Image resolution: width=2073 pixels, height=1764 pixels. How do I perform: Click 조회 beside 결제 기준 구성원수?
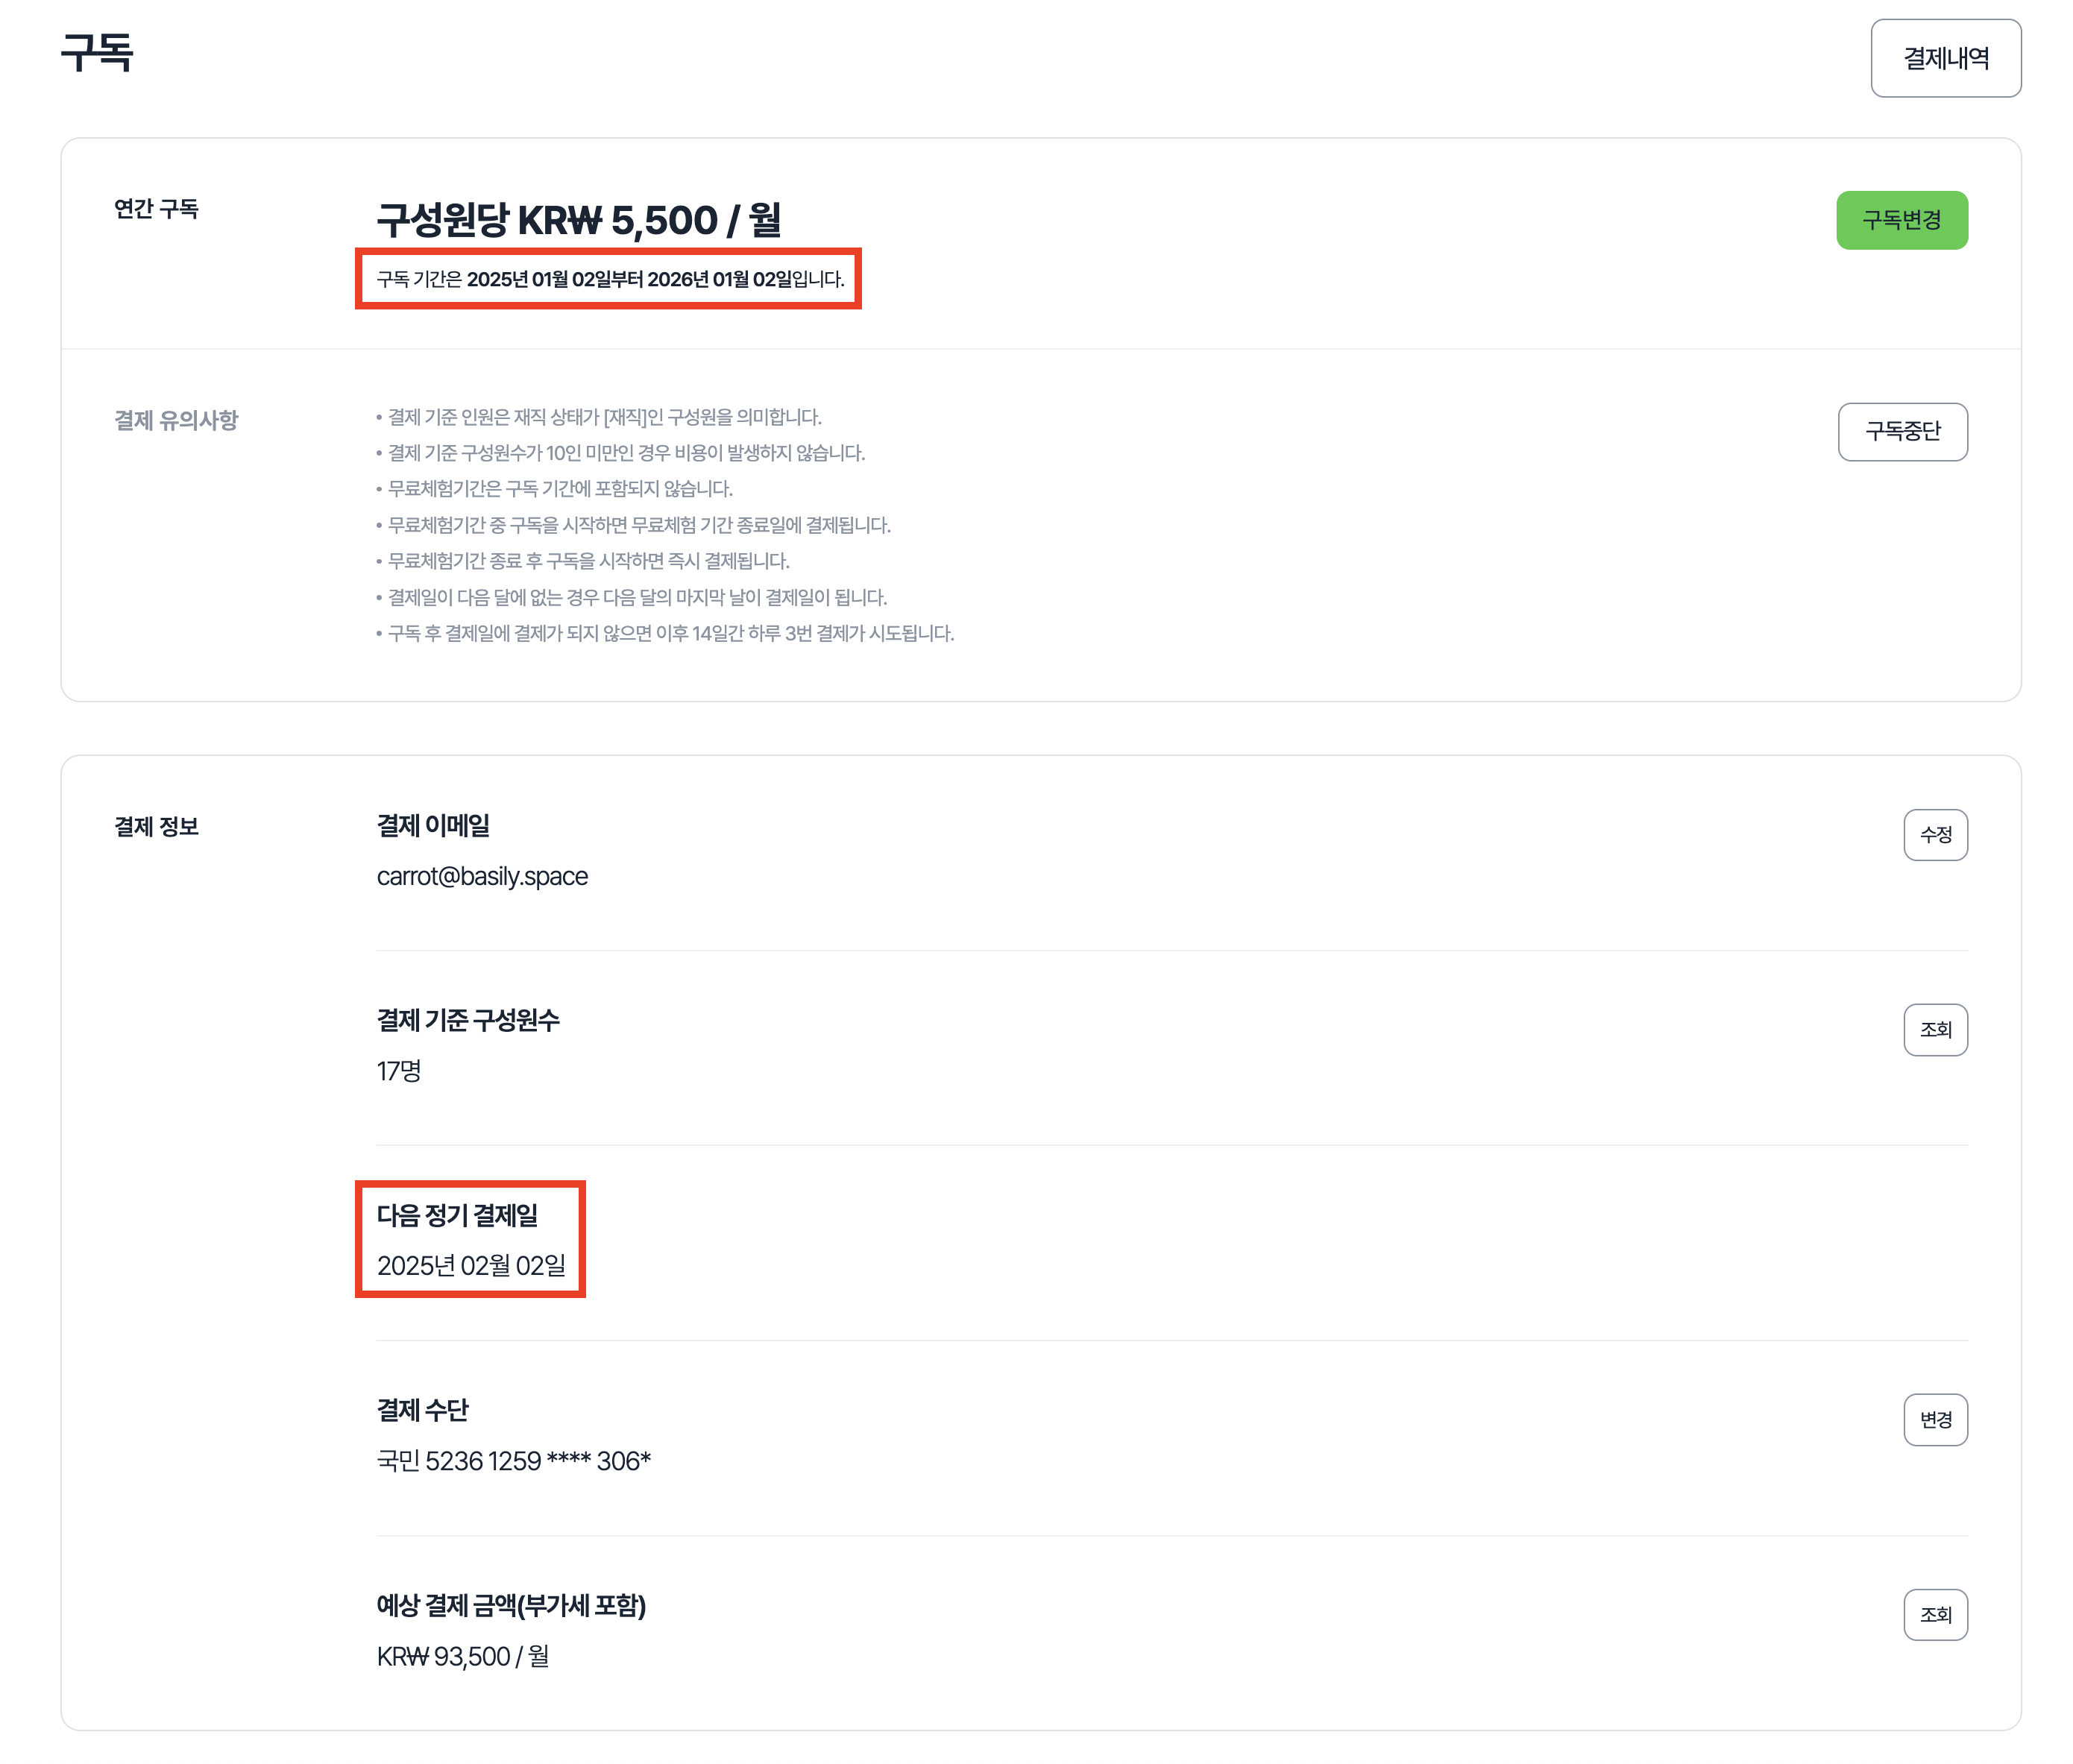point(1934,1029)
